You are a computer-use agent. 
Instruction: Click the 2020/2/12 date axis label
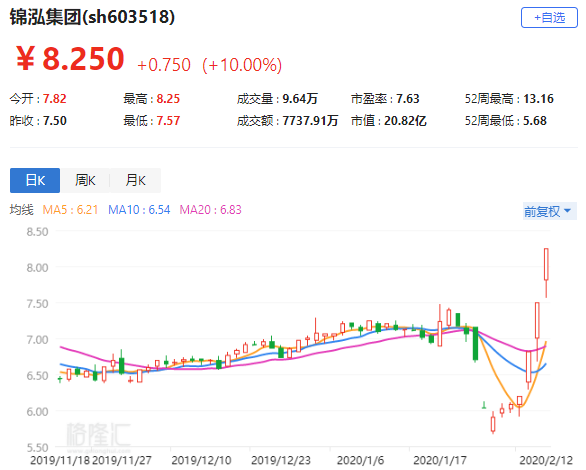(x=546, y=460)
